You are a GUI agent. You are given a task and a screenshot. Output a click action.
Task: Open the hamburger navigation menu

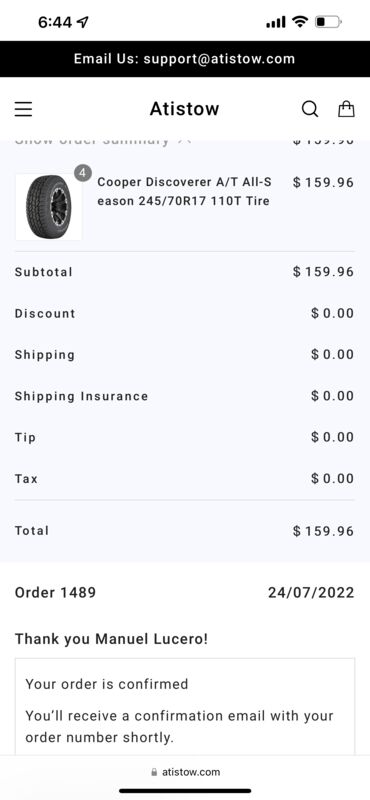point(23,109)
